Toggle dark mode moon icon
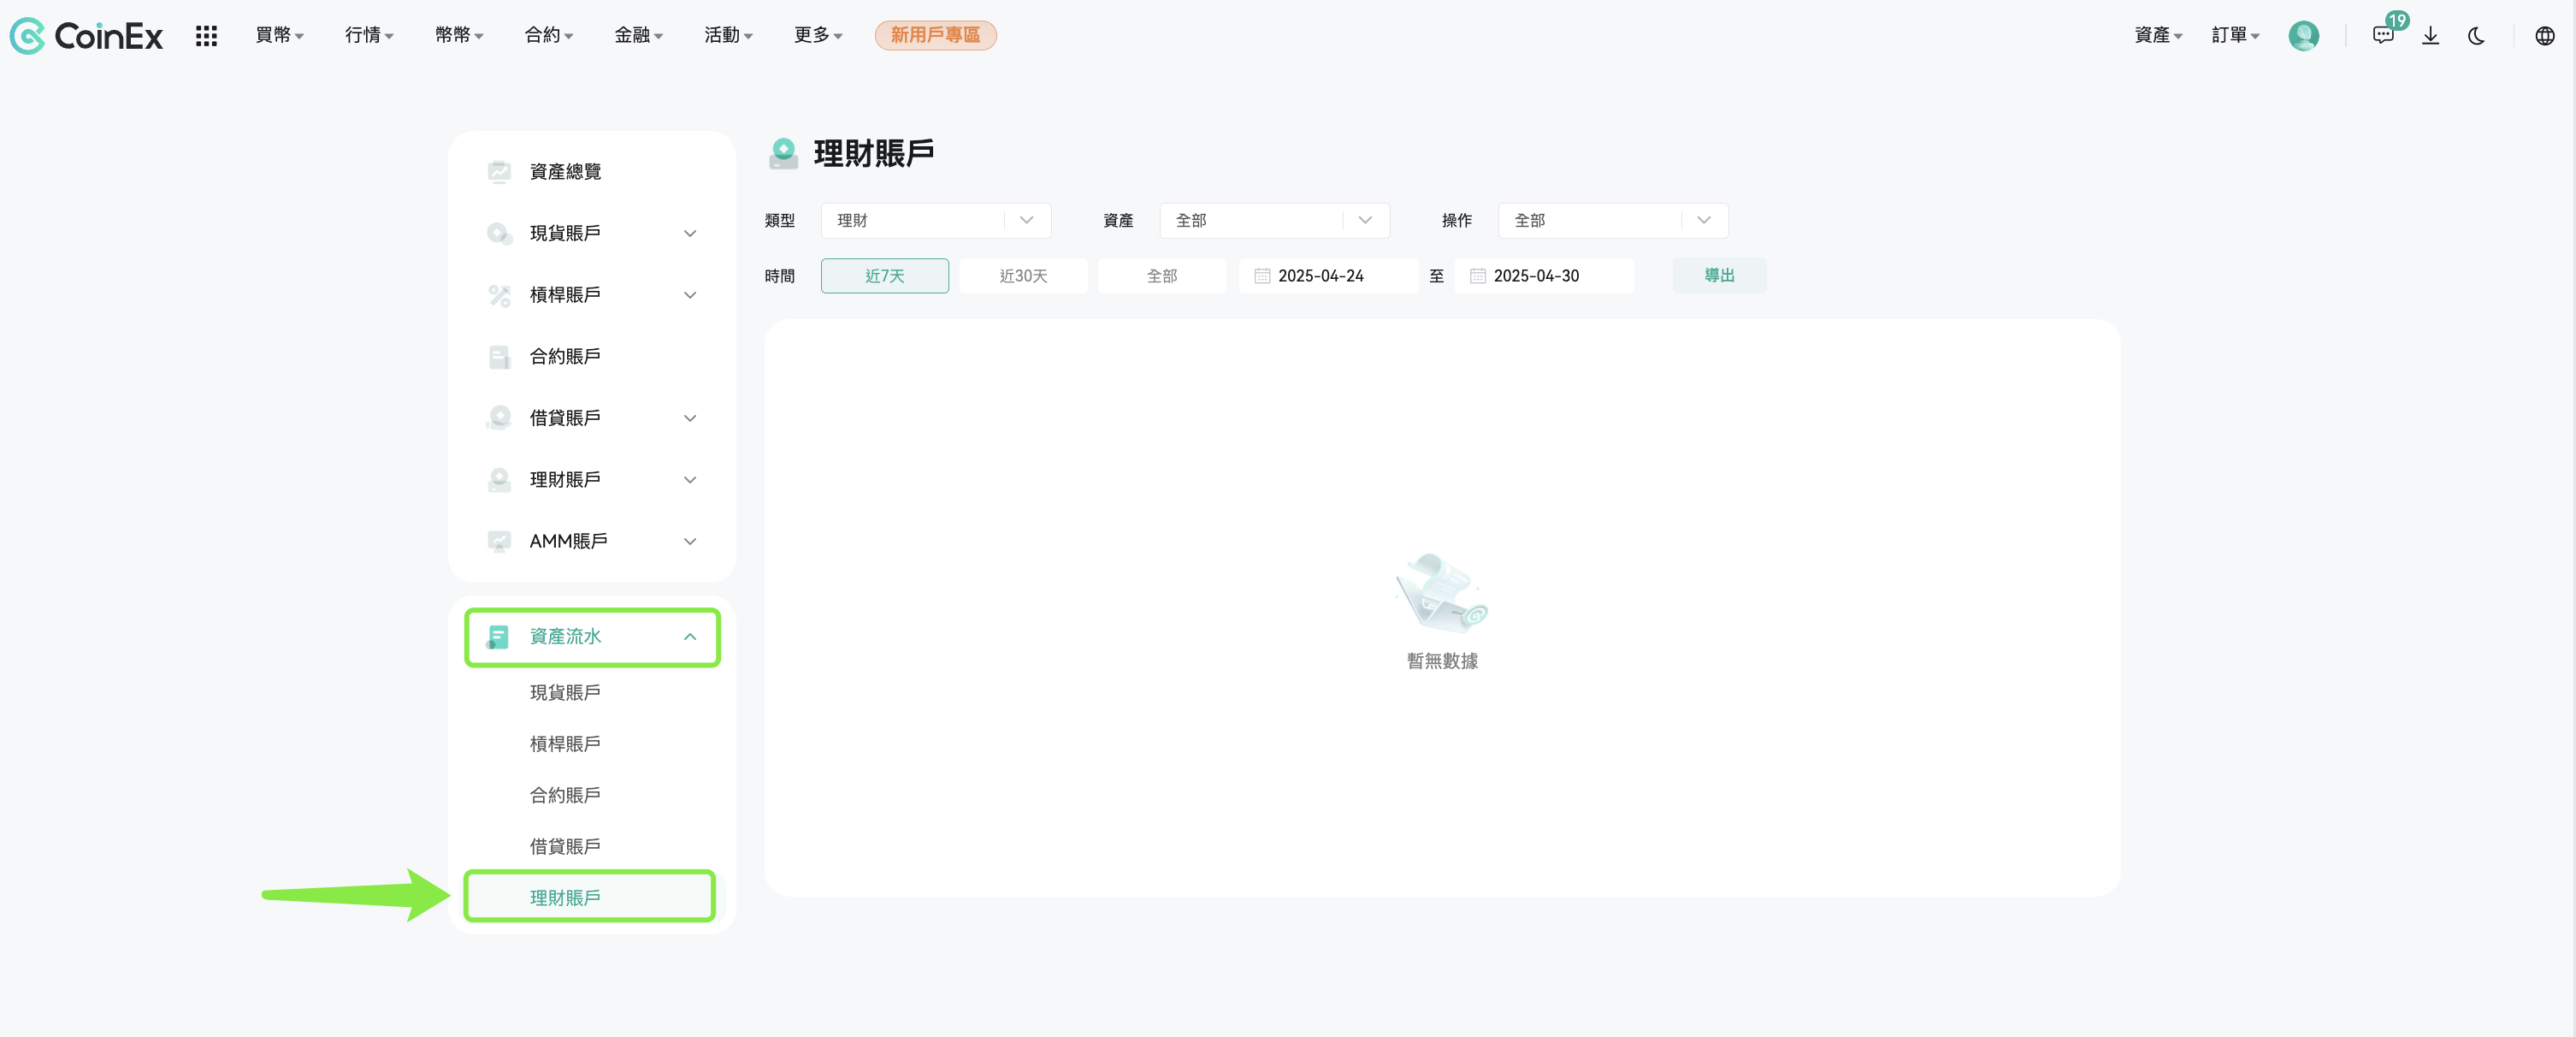The height and width of the screenshot is (1037, 2576). pos(2476,36)
